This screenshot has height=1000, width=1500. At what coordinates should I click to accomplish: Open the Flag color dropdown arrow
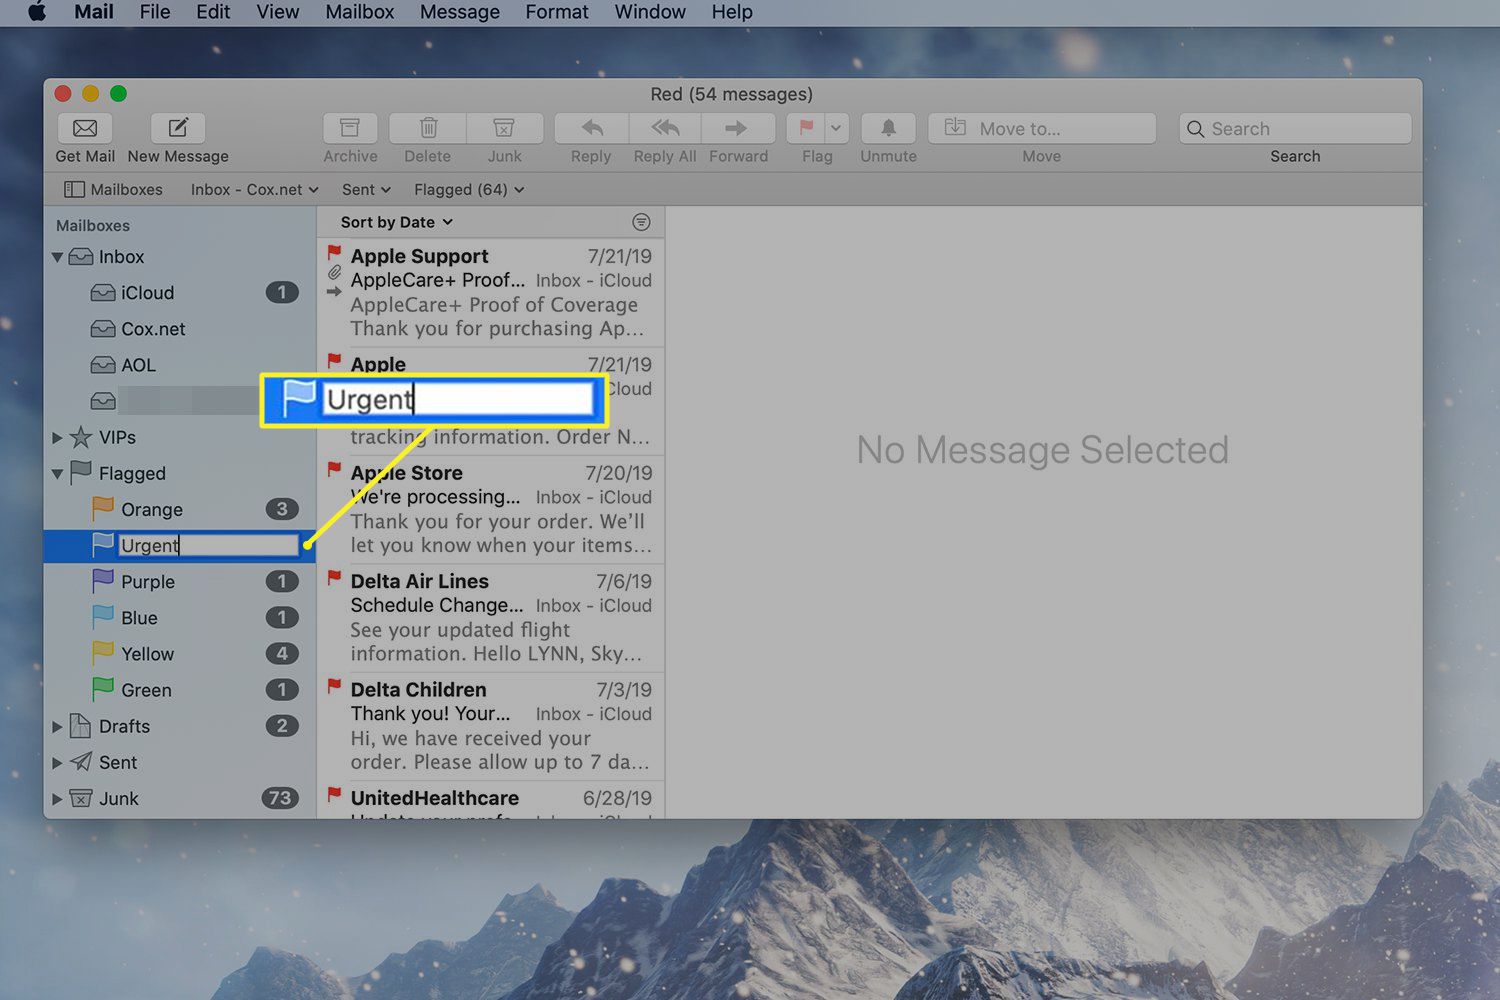click(837, 128)
